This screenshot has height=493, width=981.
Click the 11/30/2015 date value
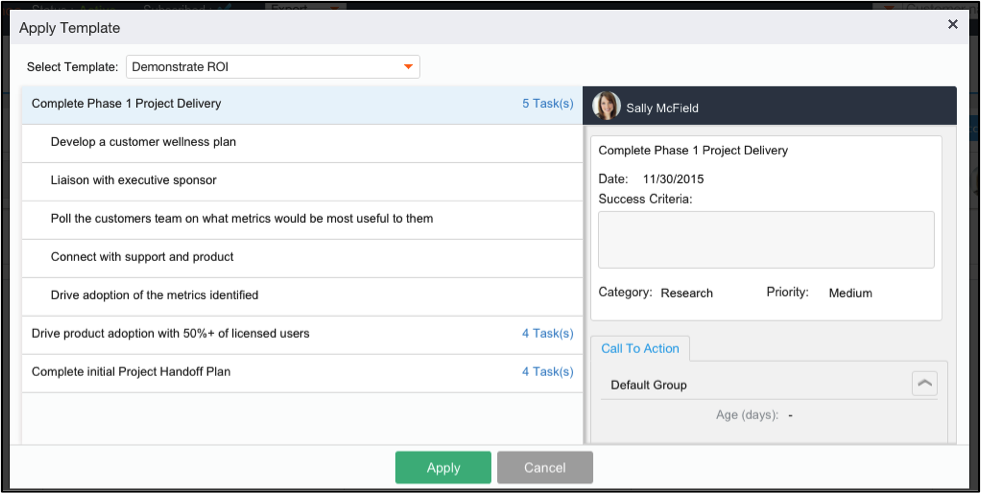(x=675, y=179)
